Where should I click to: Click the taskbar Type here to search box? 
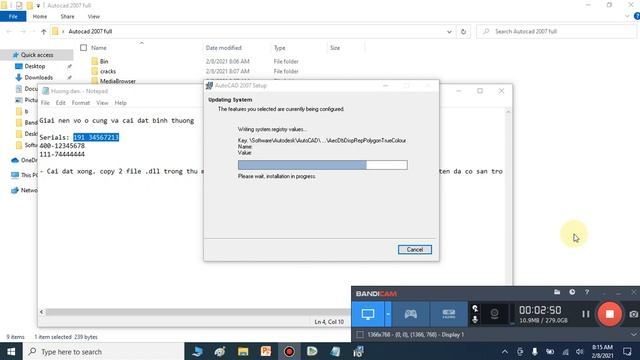click(104, 351)
